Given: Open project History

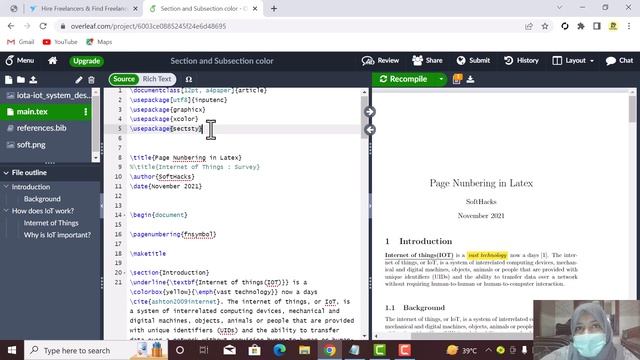Looking at the screenshot, I should (521, 60).
